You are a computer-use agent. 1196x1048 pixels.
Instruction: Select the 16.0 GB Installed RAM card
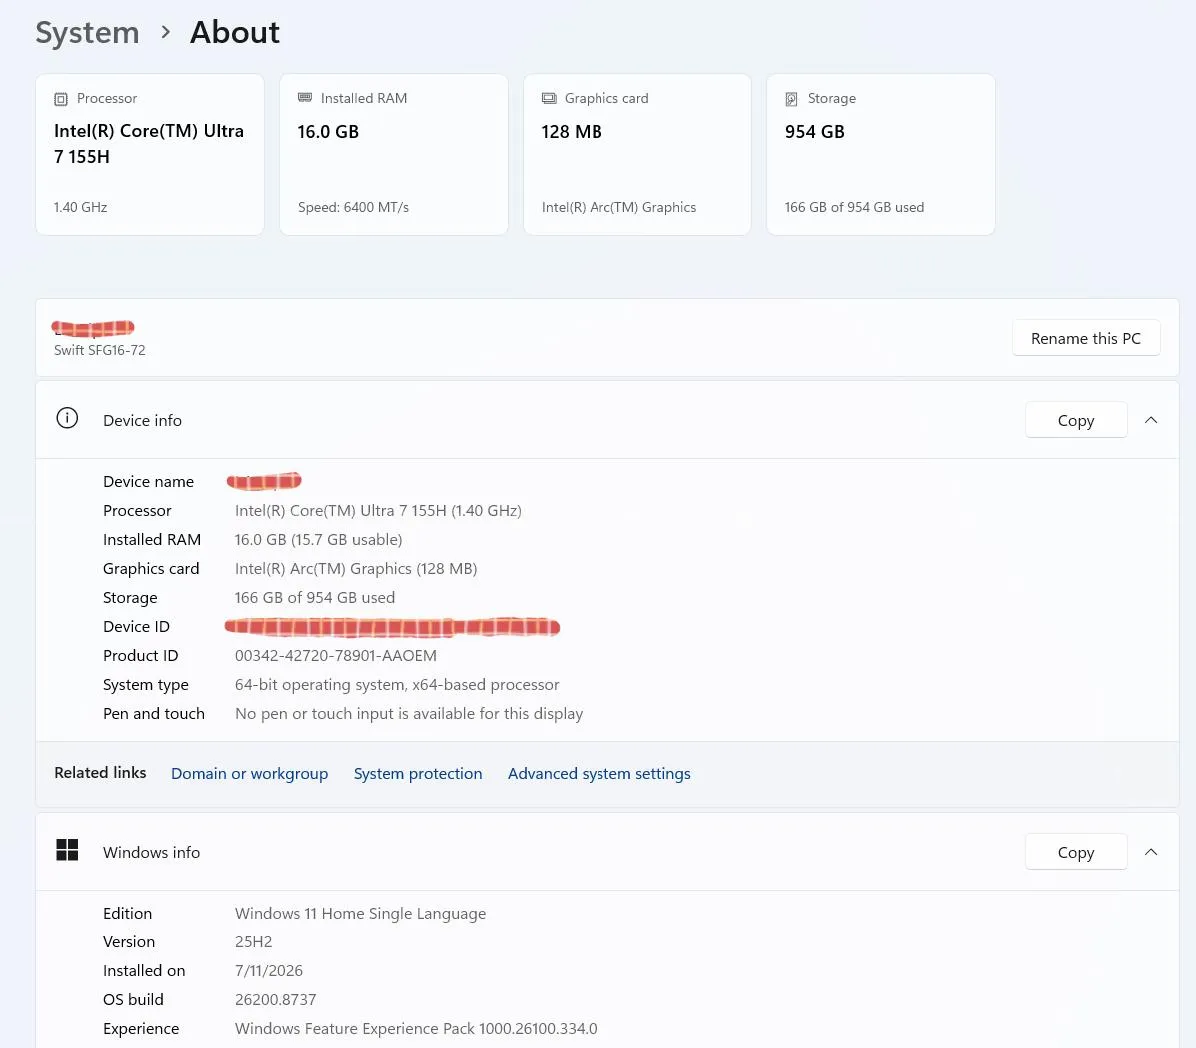coord(394,155)
